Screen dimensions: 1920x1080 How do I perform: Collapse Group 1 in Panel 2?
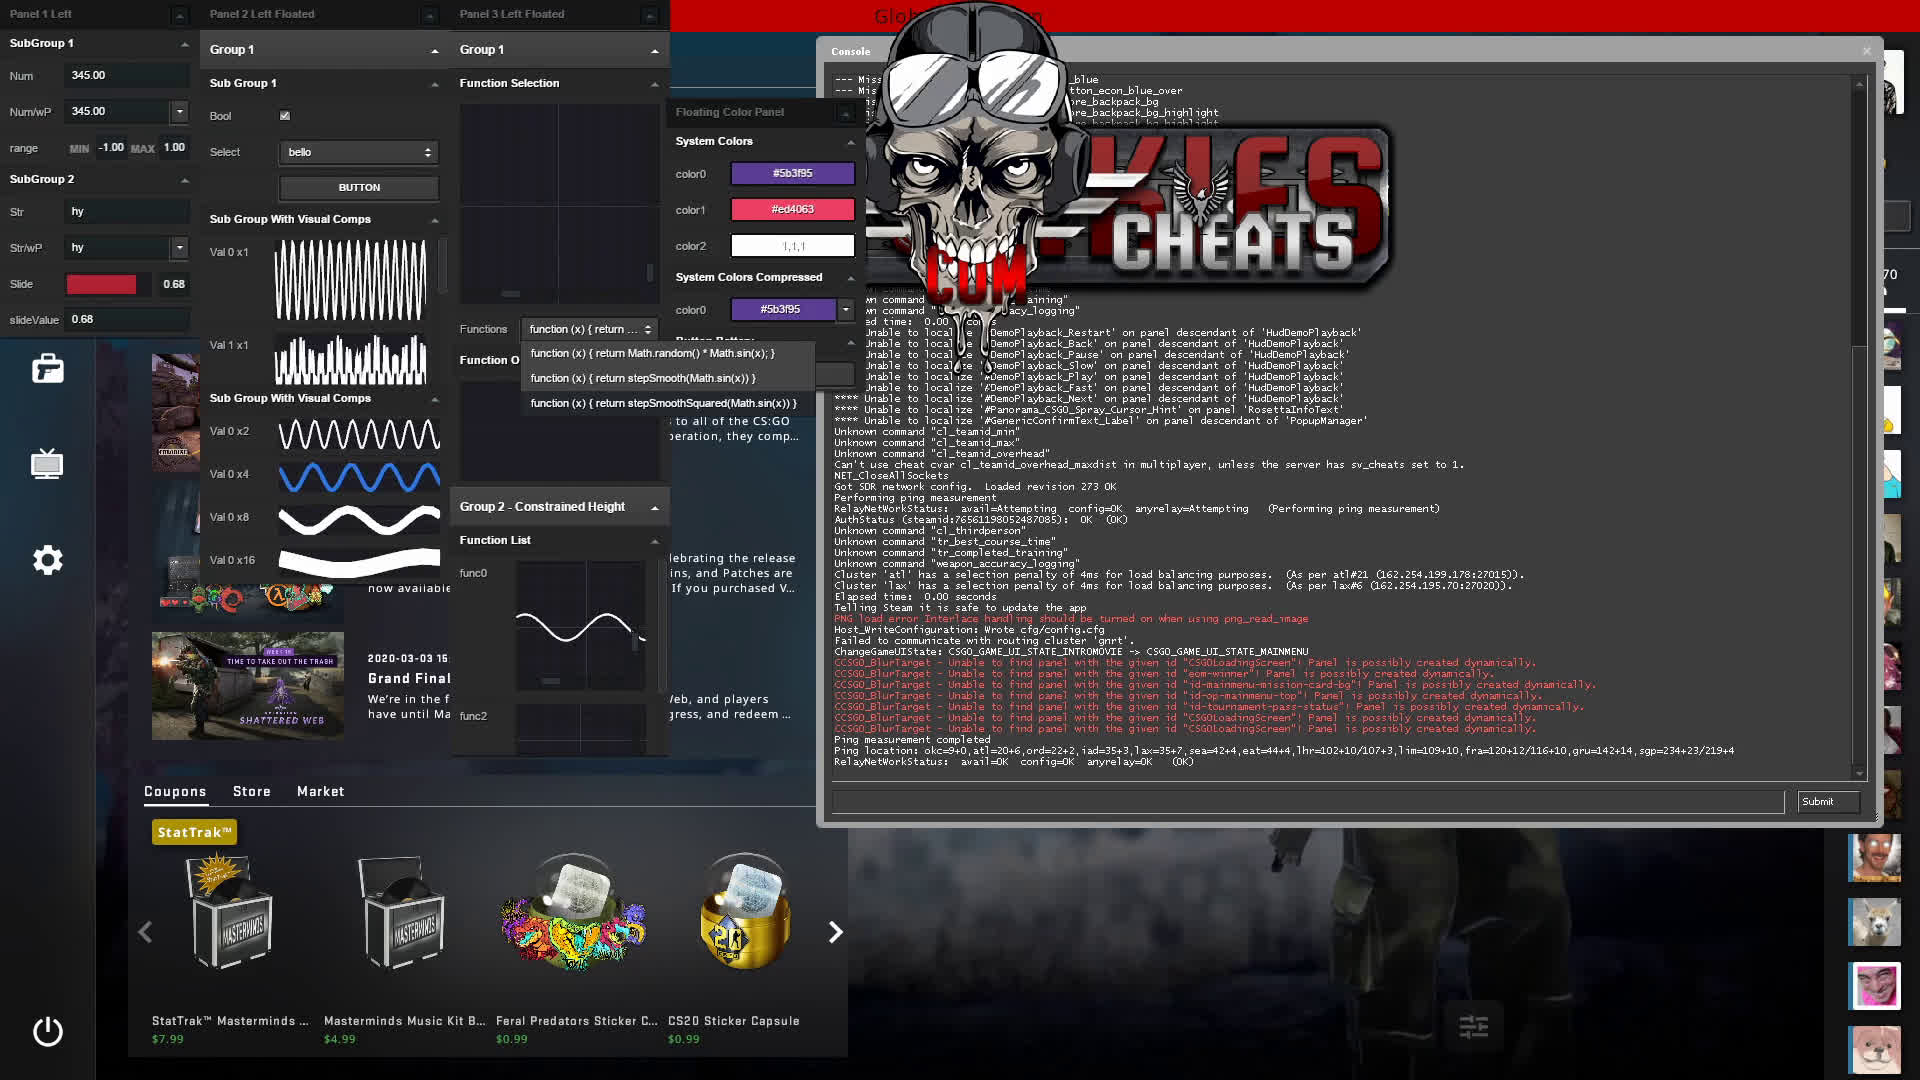[434, 50]
